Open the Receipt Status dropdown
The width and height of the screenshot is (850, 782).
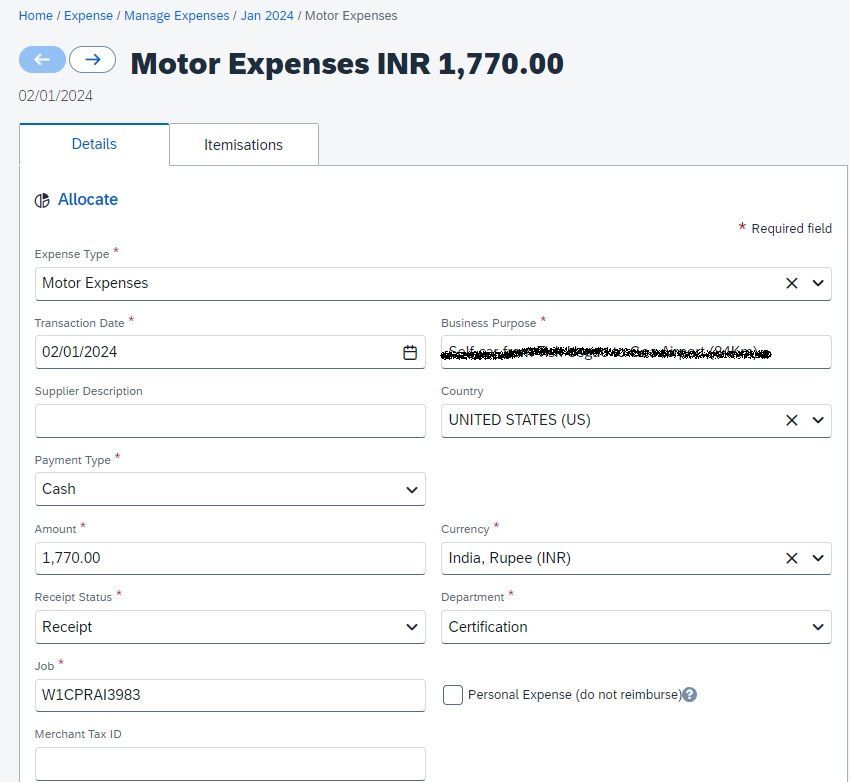click(230, 627)
